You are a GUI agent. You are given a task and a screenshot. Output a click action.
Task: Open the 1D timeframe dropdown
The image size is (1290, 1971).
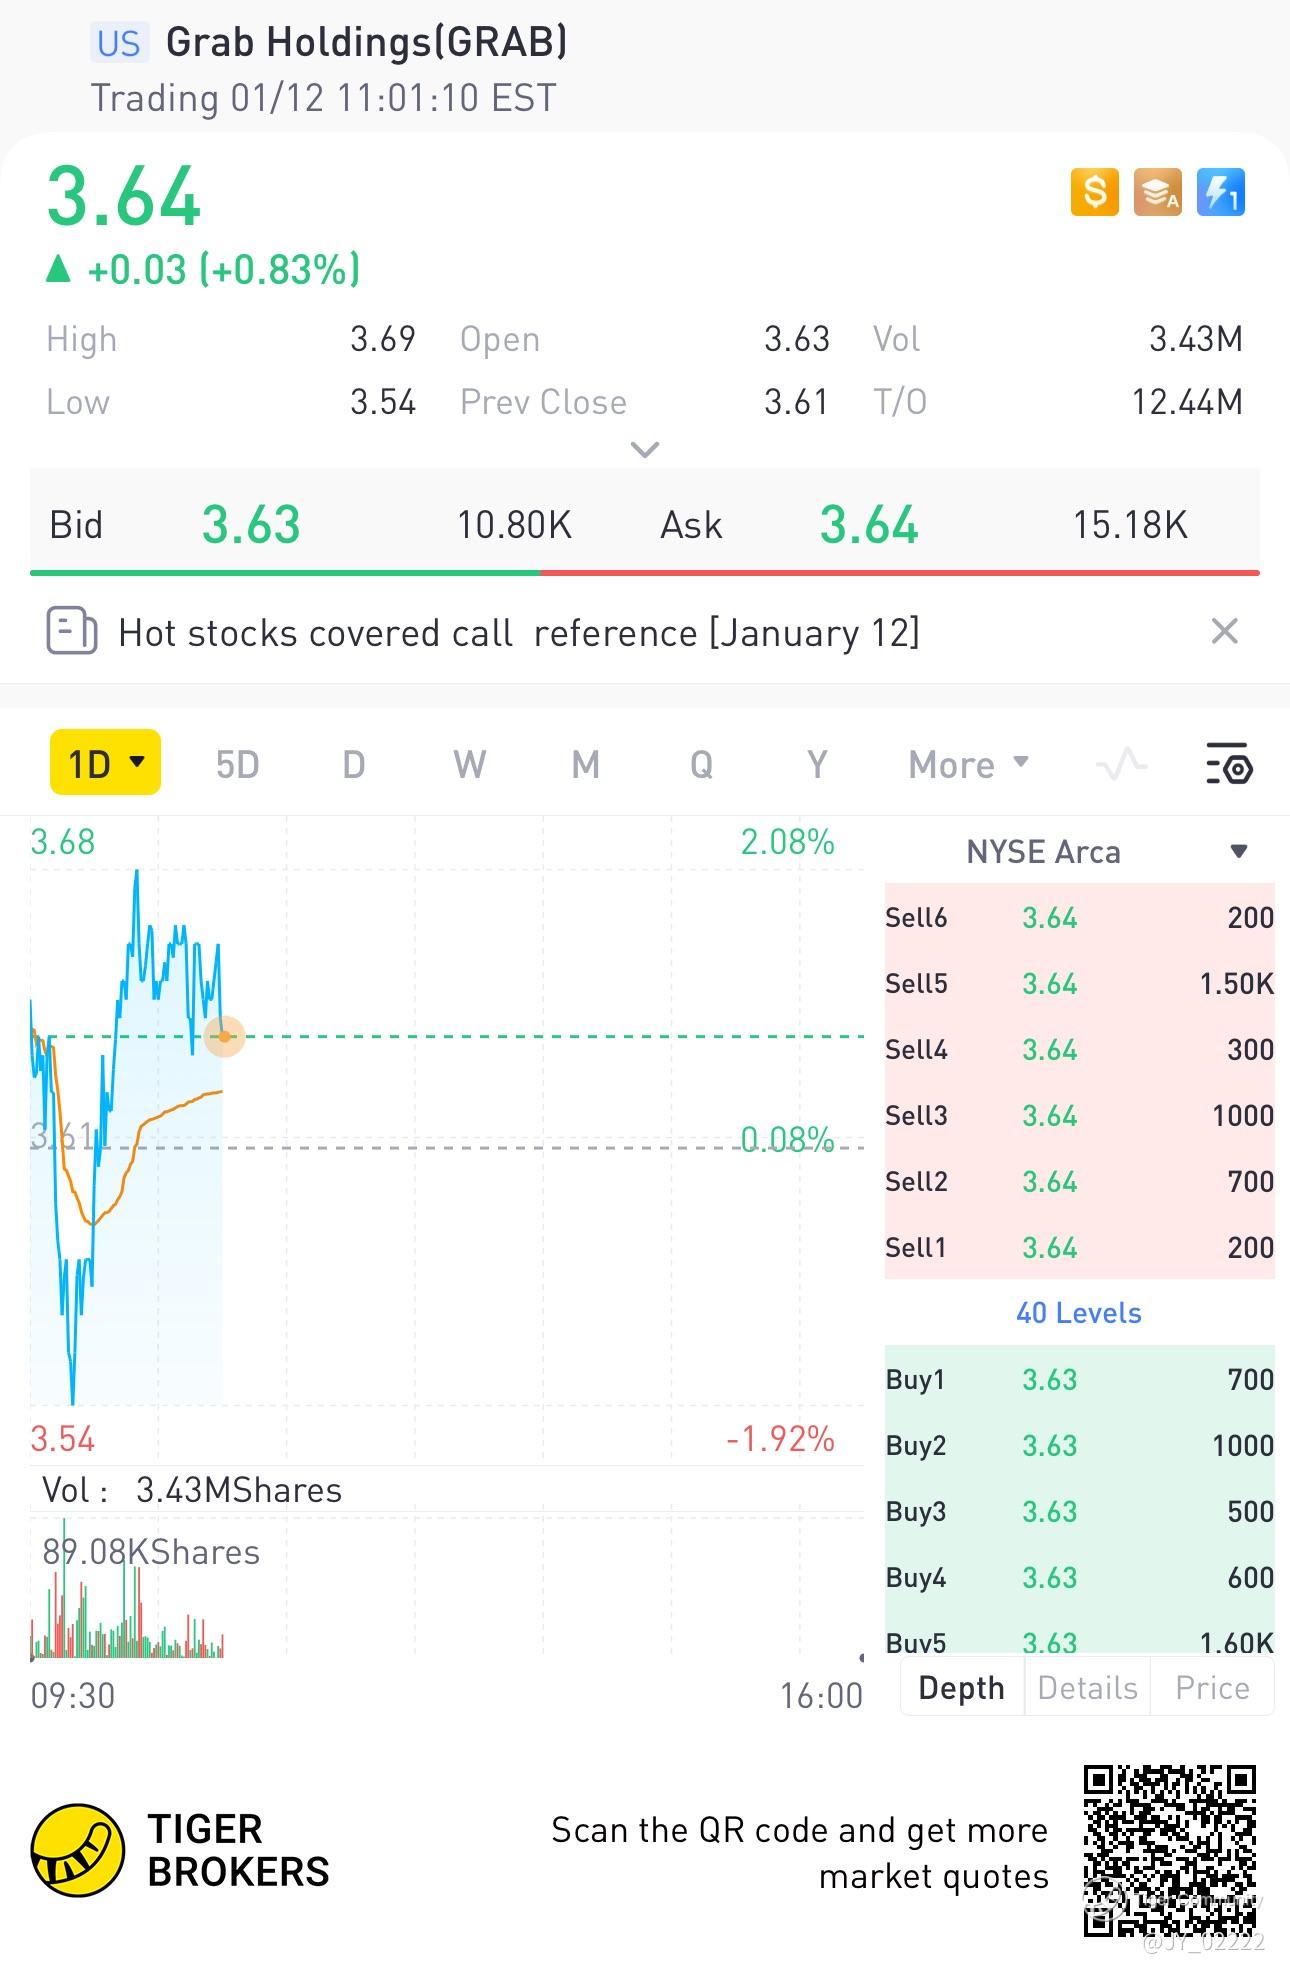tap(106, 763)
